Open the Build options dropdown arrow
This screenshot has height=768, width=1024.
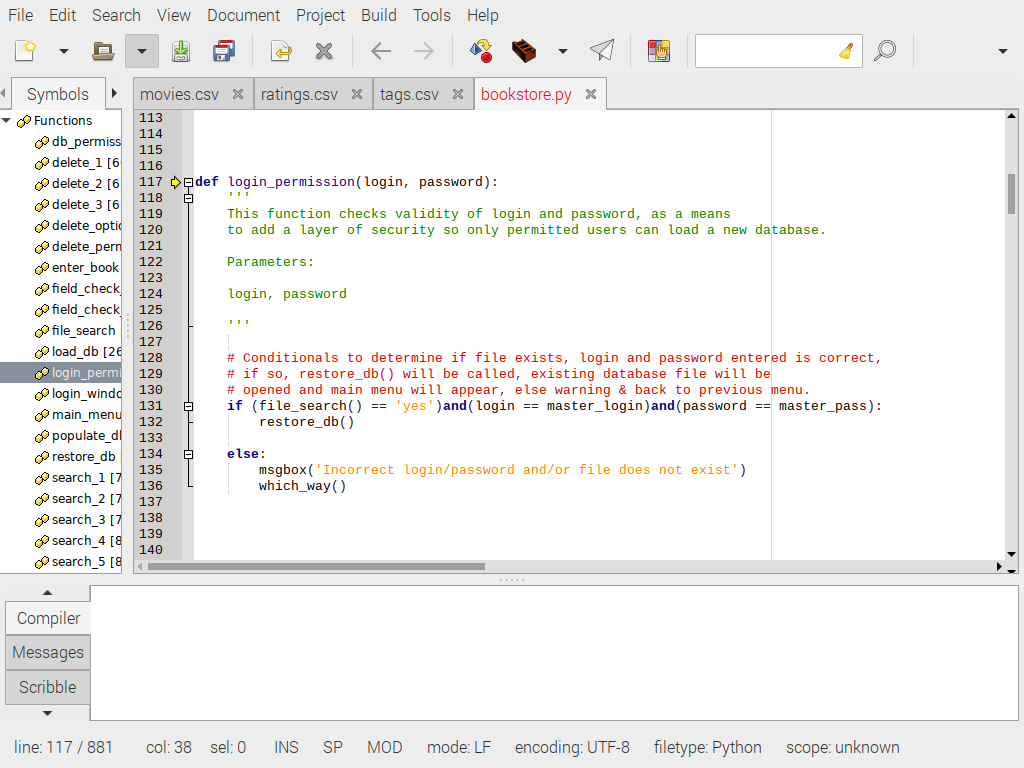coord(561,50)
